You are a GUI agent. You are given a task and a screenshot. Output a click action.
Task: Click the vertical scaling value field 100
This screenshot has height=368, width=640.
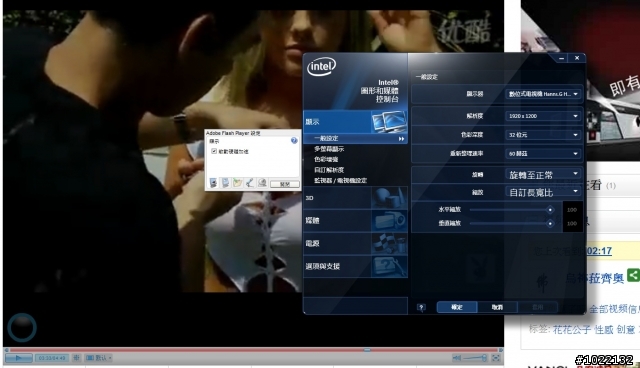(572, 224)
